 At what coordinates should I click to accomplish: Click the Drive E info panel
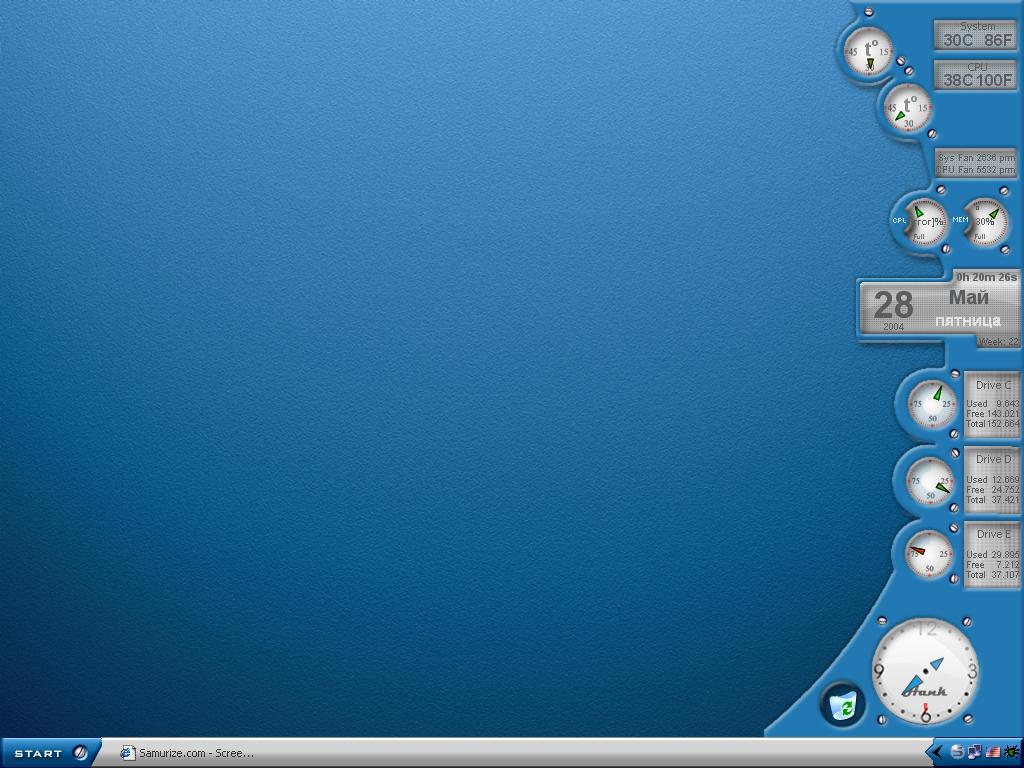tap(992, 554)
